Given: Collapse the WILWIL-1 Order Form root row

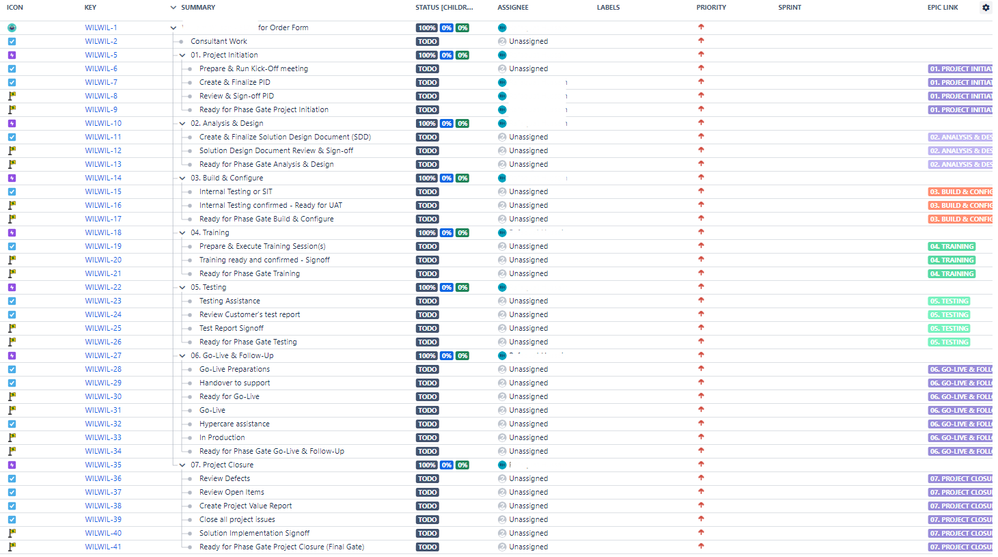Looking at the screenshot, I should click(173, 28).
